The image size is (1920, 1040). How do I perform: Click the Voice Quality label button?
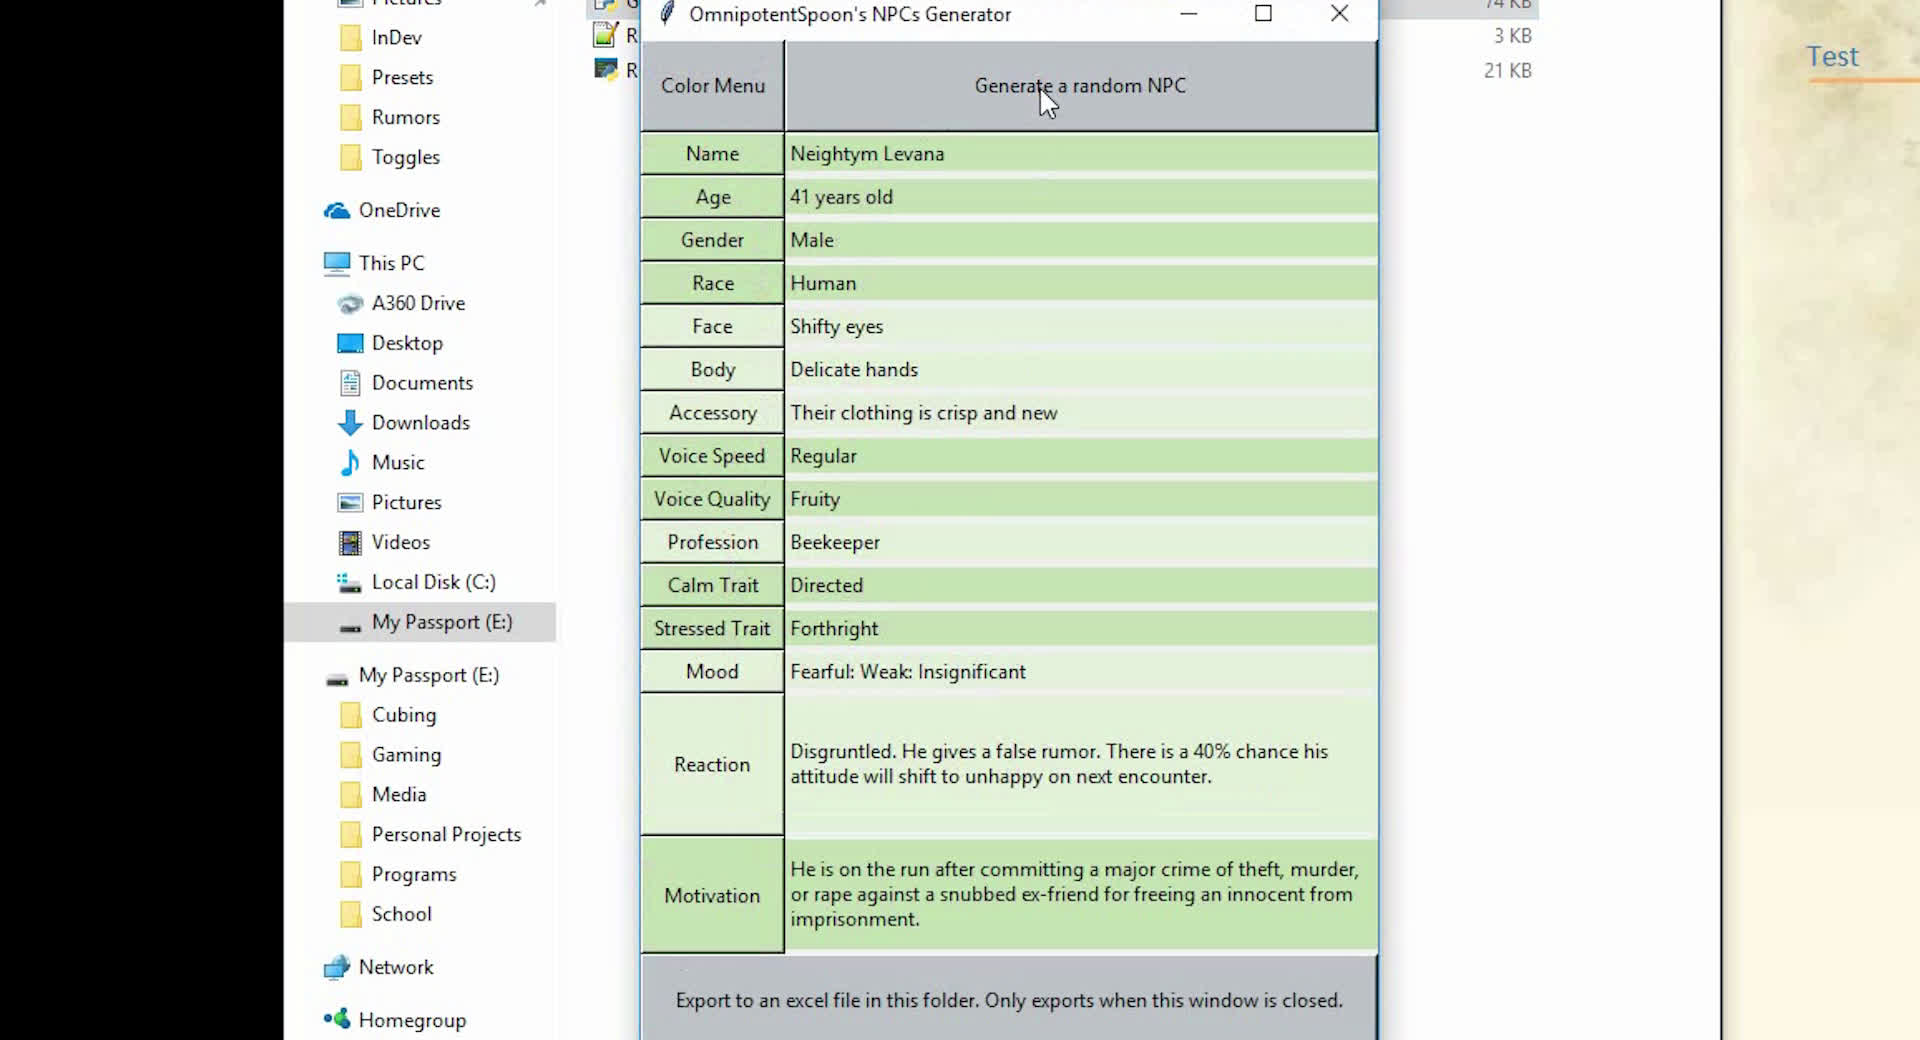(x=712, y=499)
